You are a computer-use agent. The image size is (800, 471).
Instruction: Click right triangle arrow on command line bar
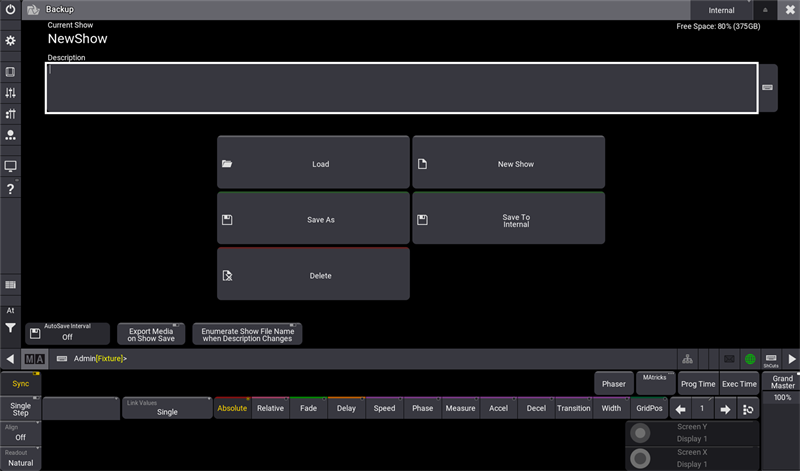[792, 359]
